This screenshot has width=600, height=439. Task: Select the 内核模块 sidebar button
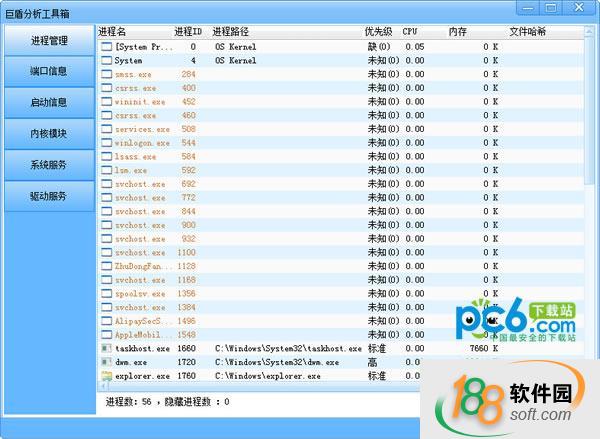click(49, 134)
